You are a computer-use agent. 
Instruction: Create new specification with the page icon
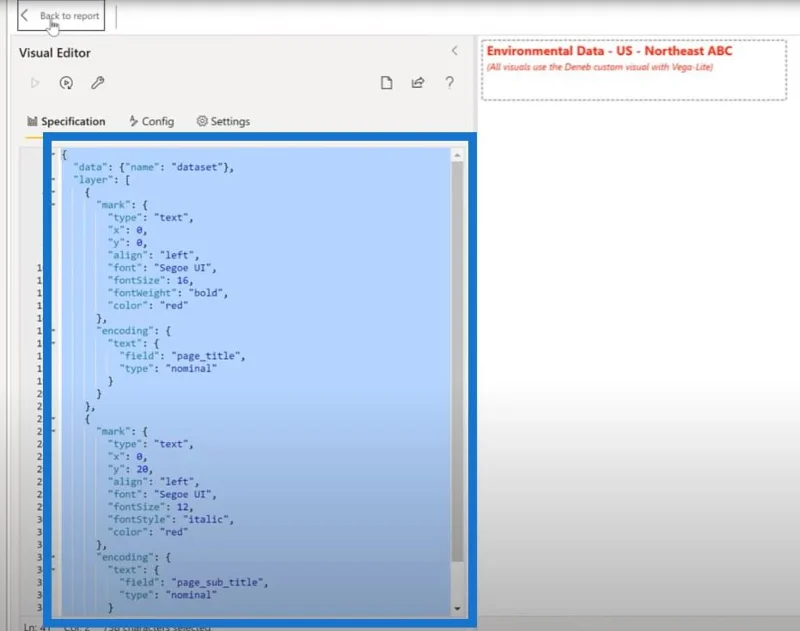pyautogui.click(x=386, y=83)
